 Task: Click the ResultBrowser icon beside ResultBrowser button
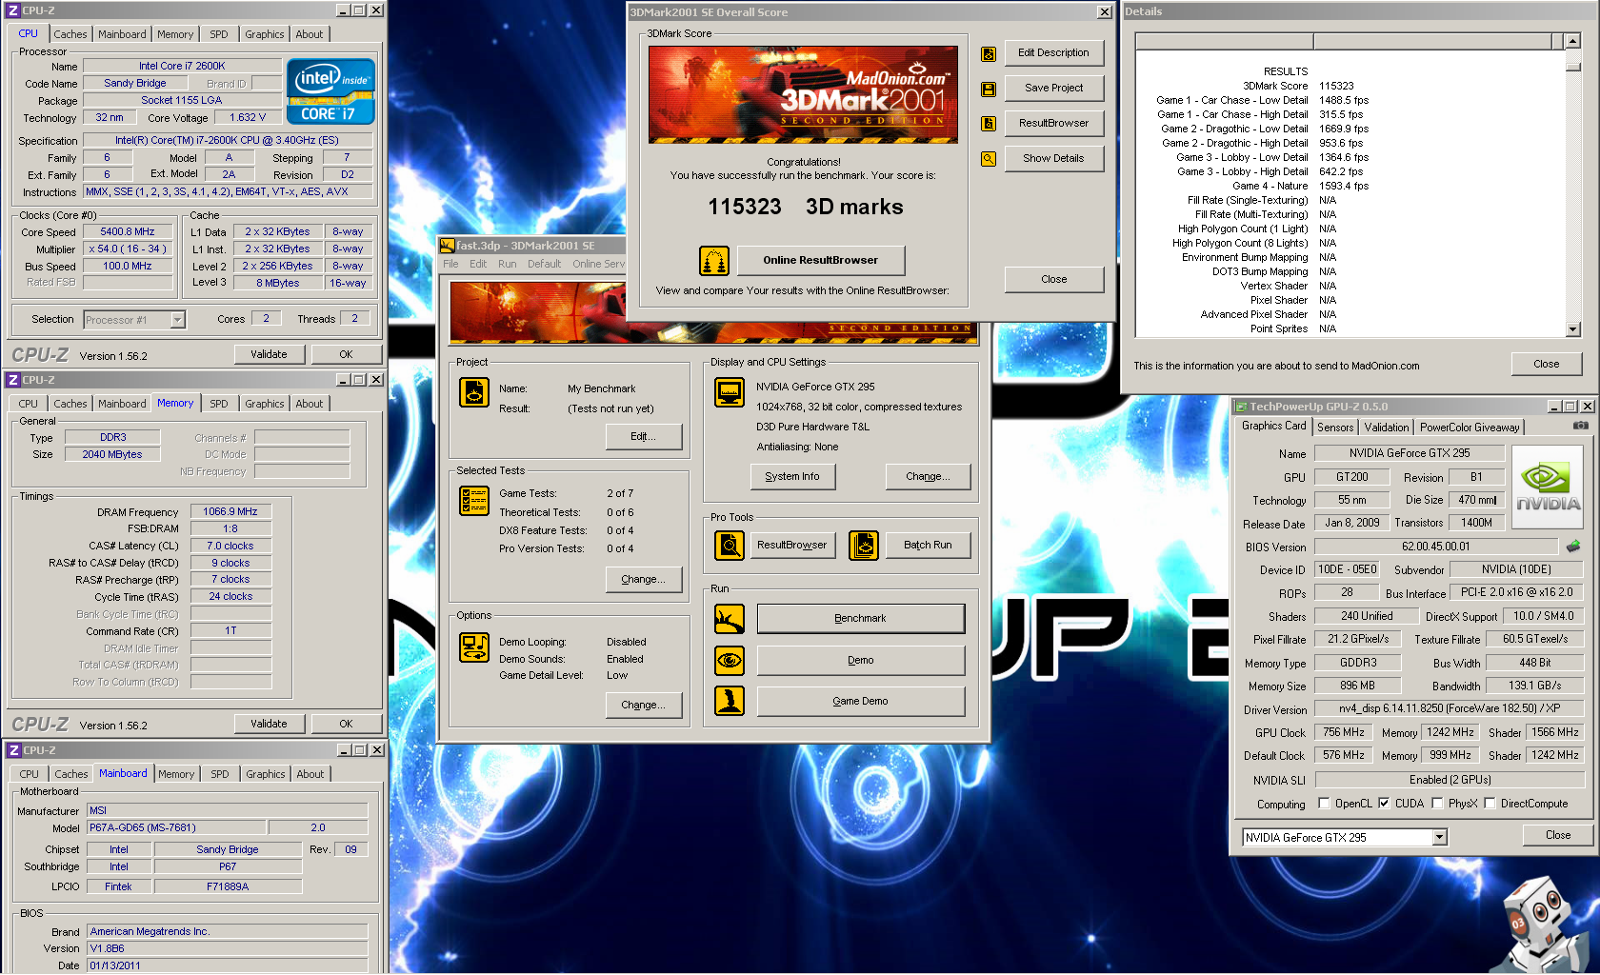pos(988,124)
